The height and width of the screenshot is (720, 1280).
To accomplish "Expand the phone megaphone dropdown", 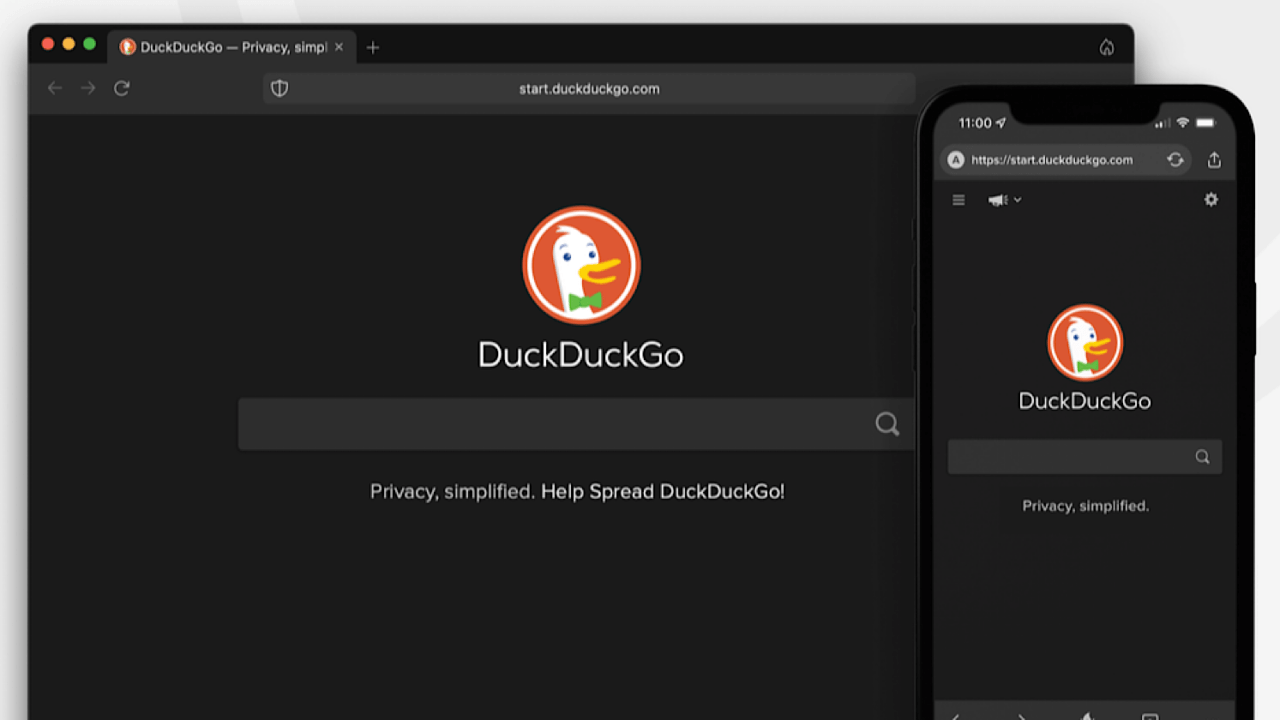I will [x=1005, y=200].
